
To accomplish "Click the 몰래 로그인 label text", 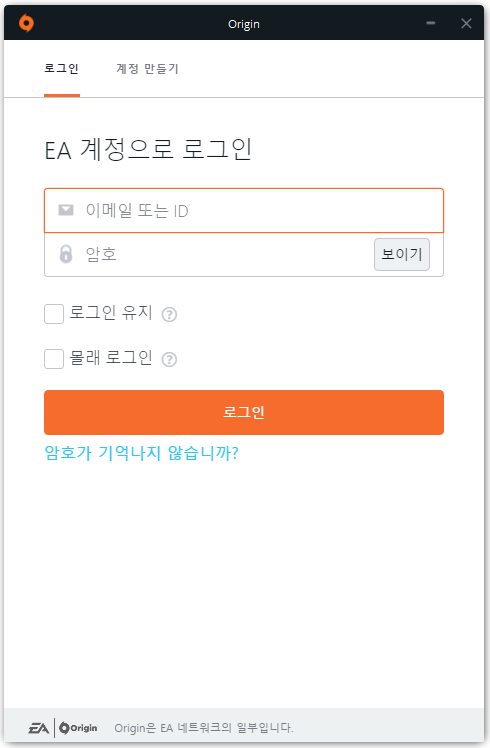I will coord(111,357).
